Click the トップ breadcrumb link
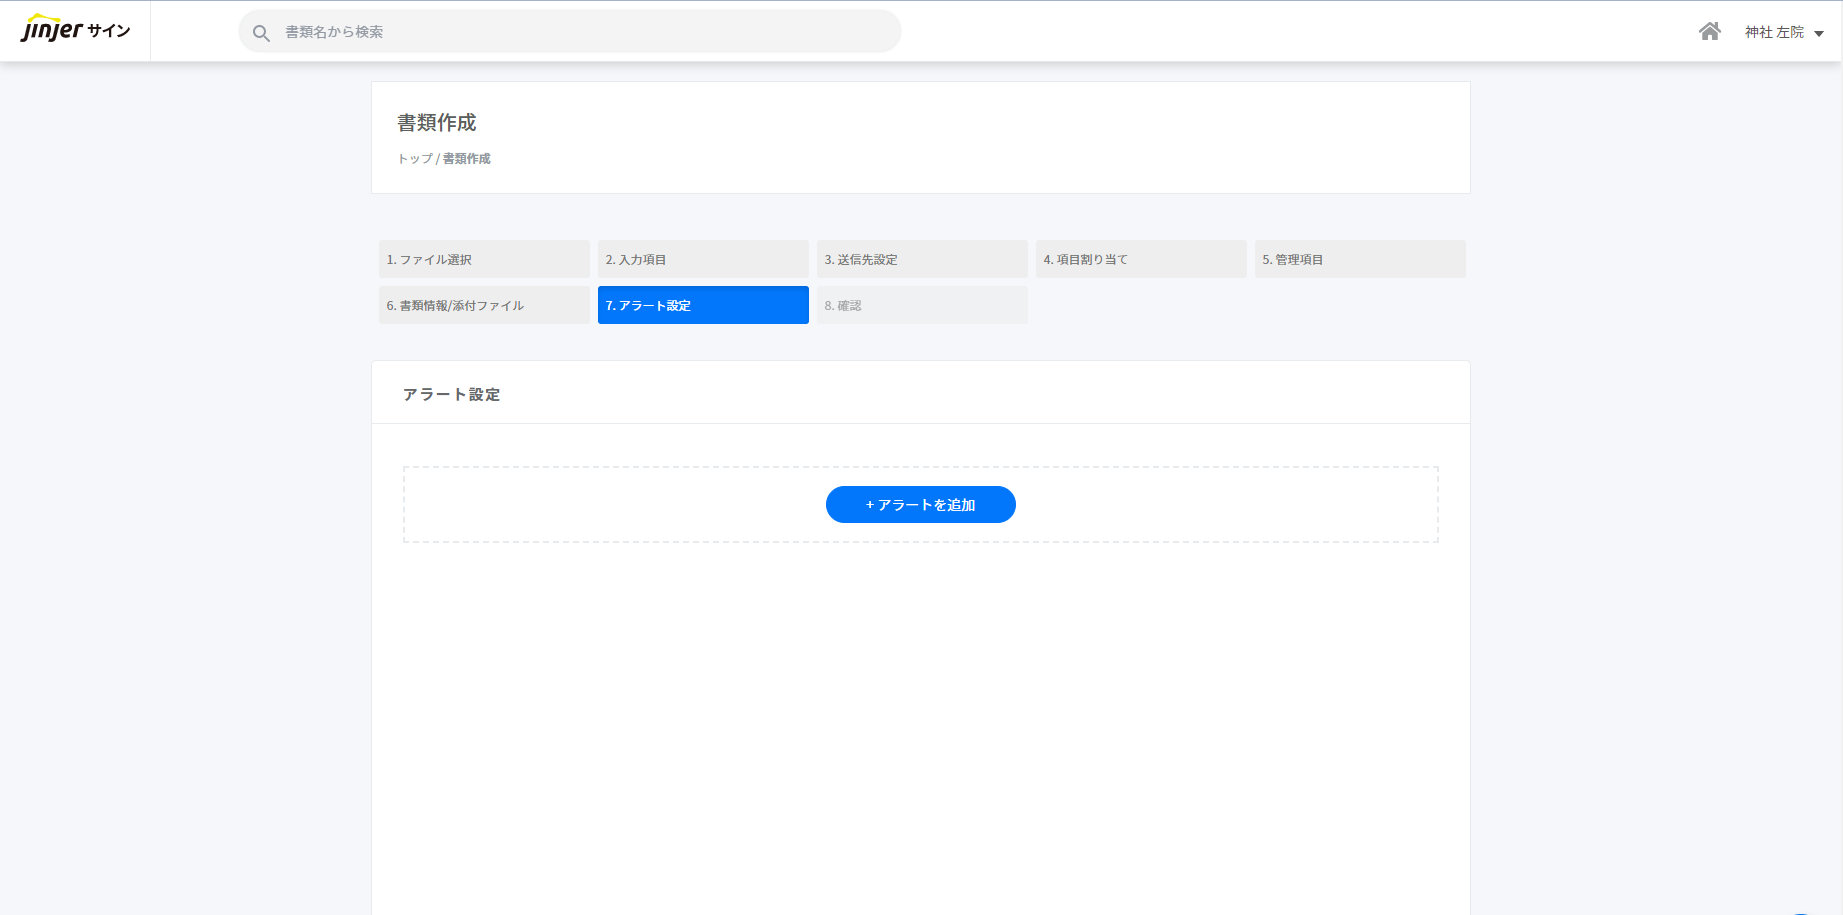 [x=415, y=159]
